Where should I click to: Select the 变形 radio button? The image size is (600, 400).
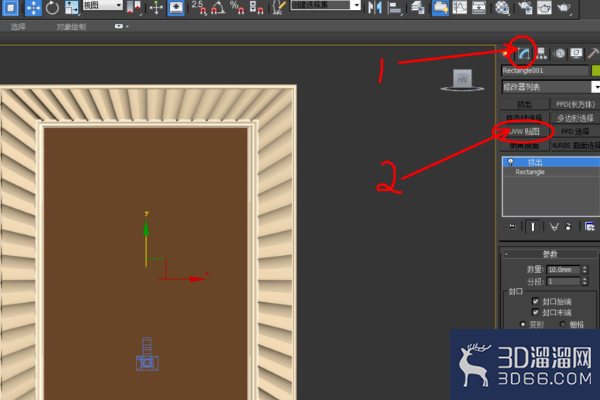[523, 324]
